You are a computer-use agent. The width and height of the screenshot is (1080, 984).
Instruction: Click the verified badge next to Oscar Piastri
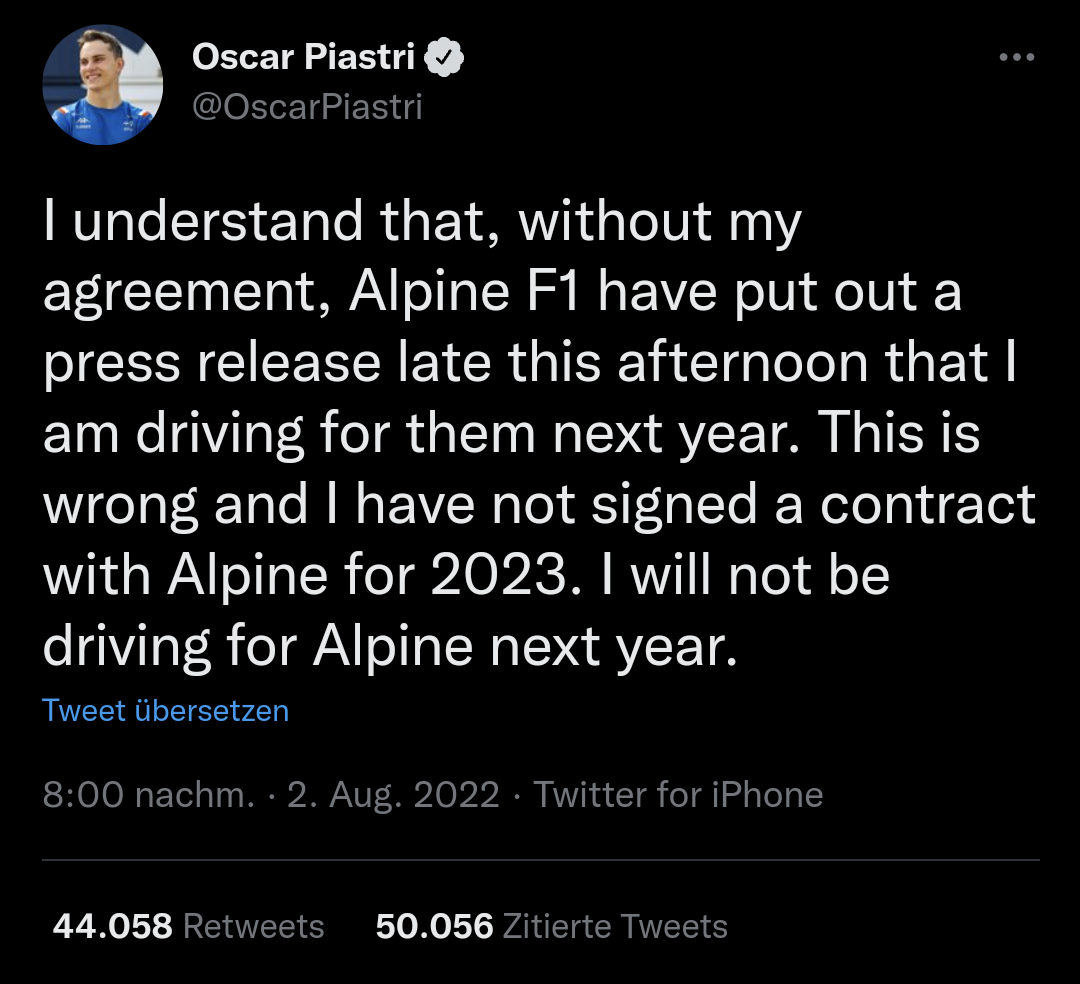click(x=445, y=59)
